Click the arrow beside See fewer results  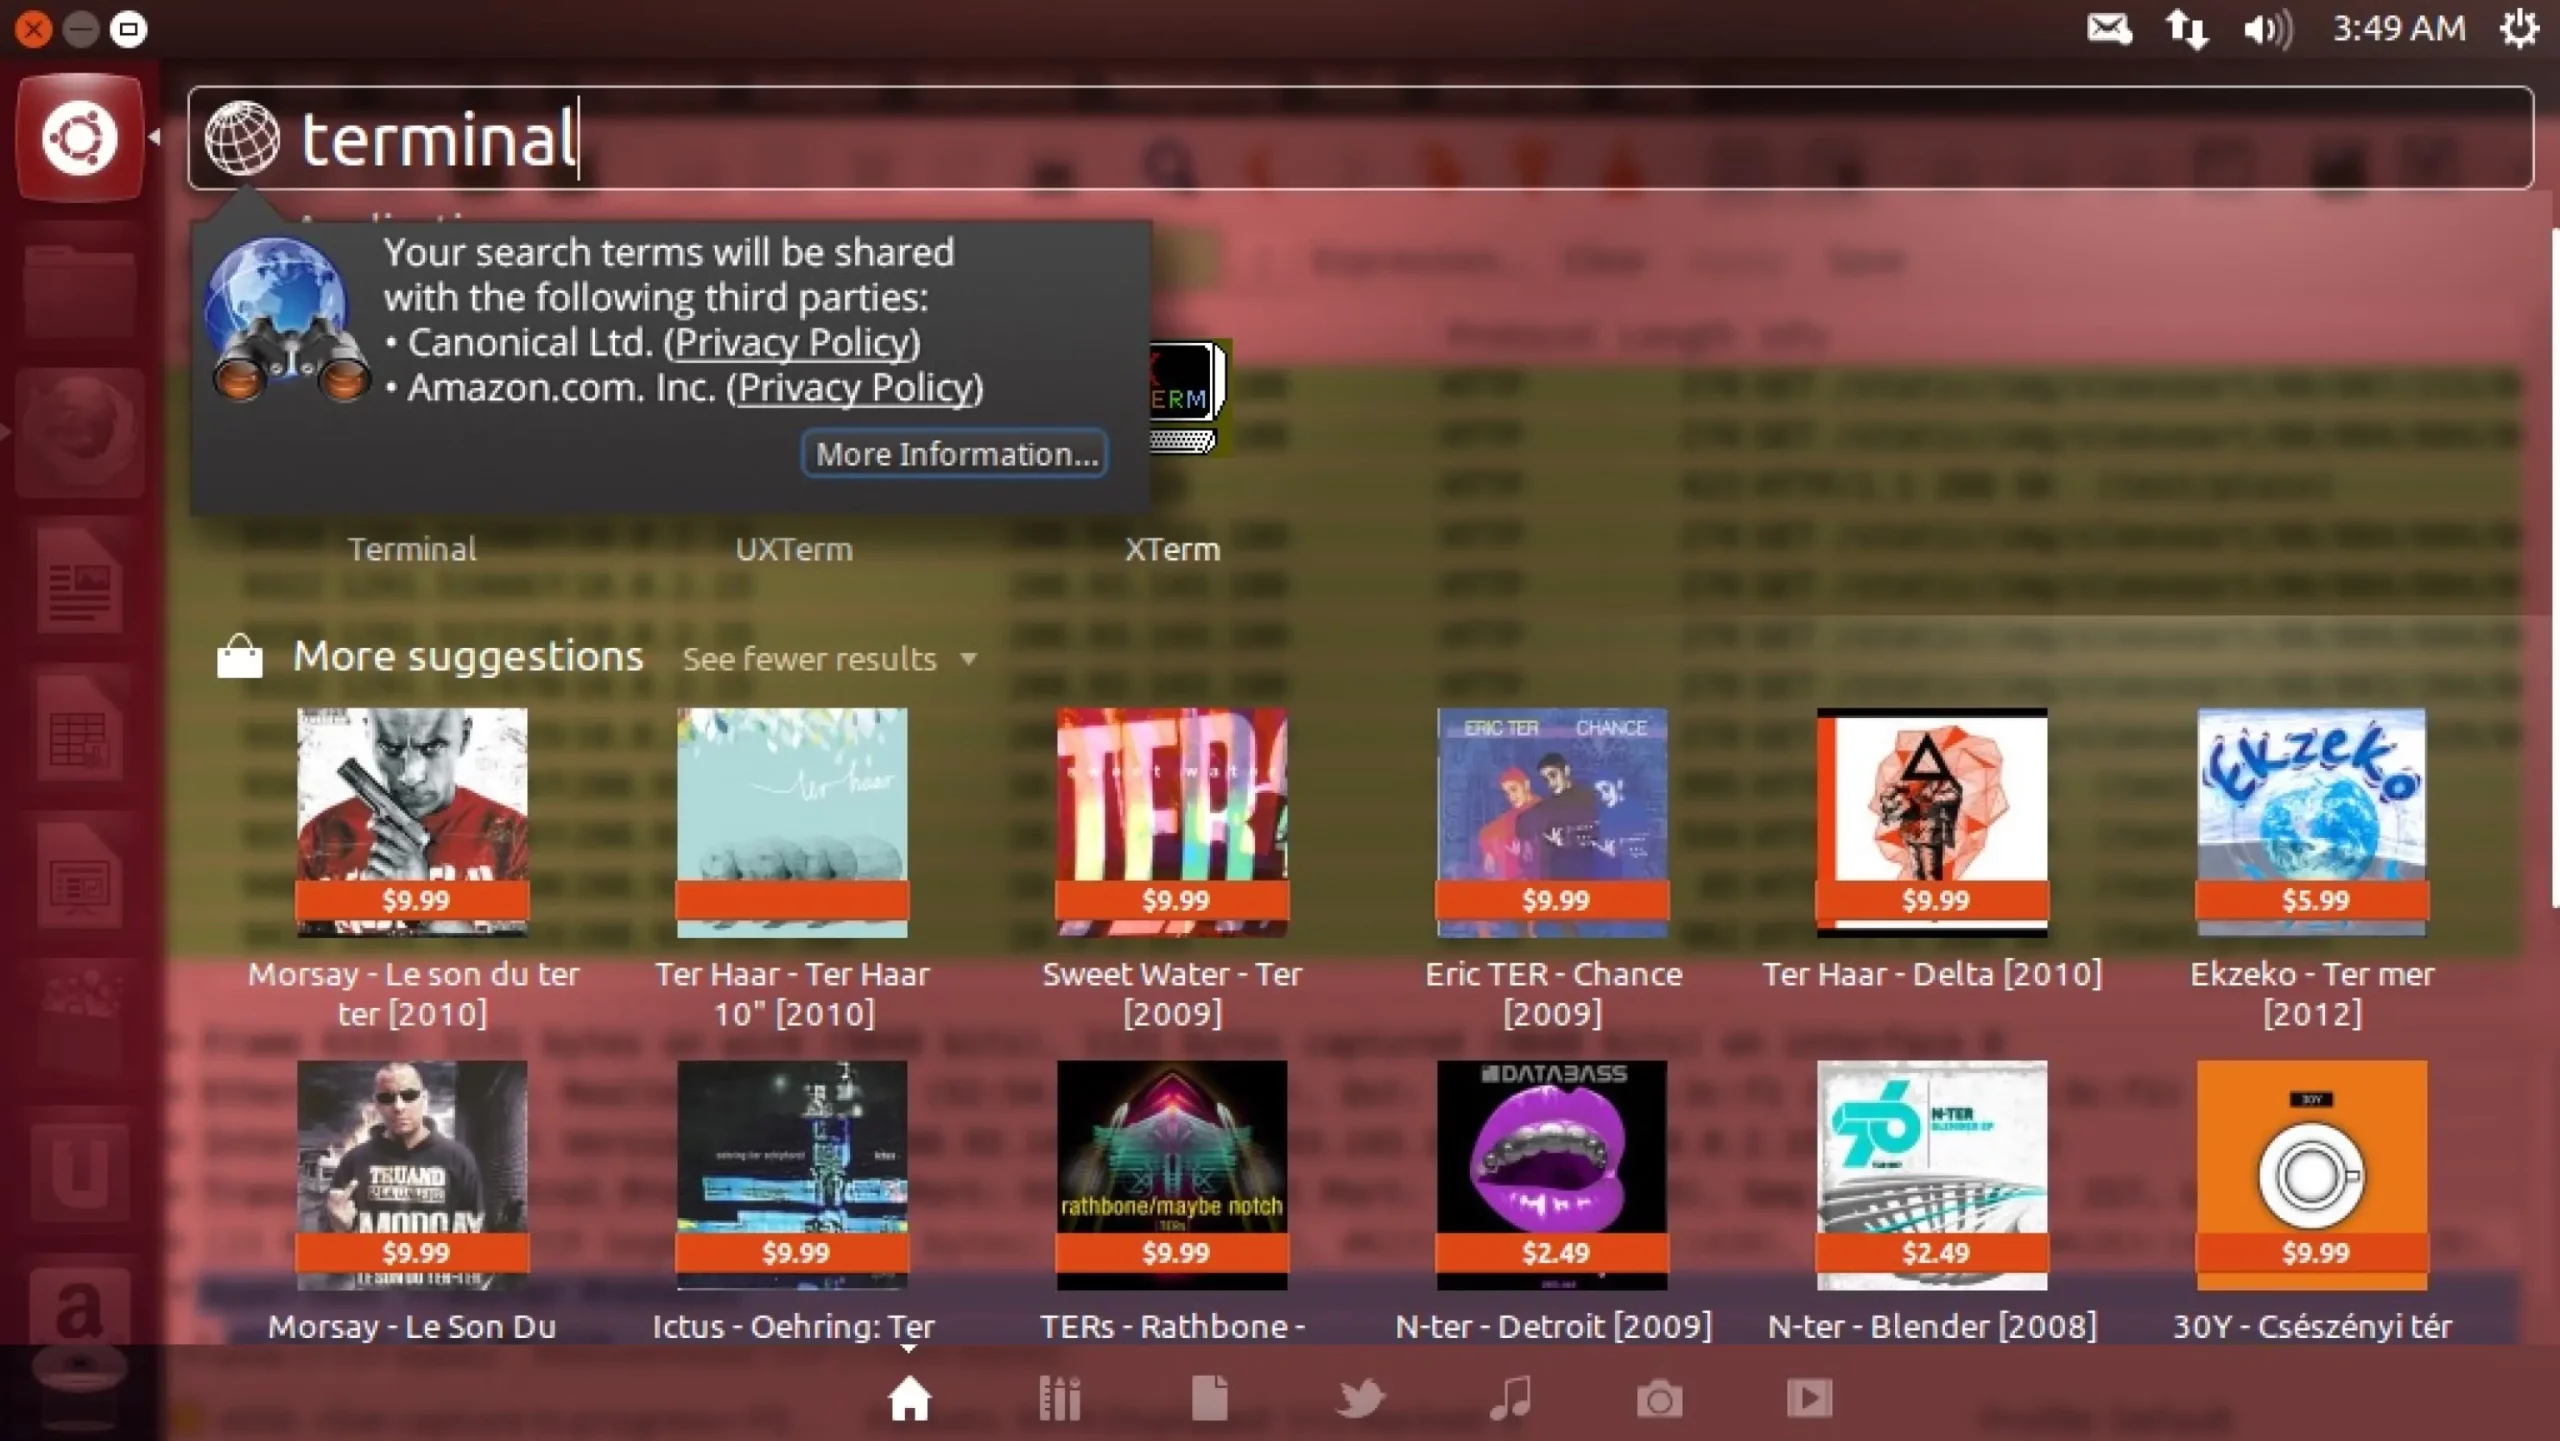(968, 659)
